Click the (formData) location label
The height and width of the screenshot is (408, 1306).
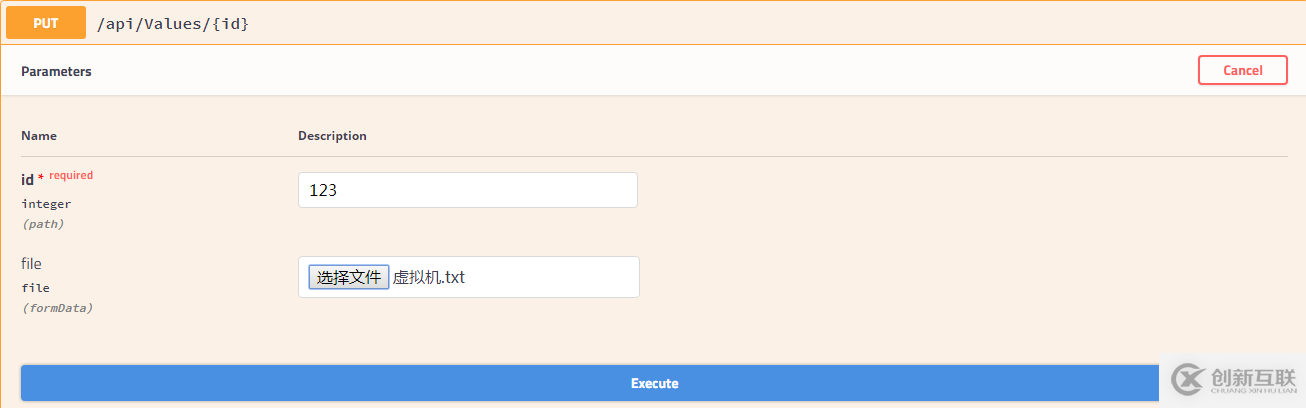pyautogui.click(x=57, y=308)
